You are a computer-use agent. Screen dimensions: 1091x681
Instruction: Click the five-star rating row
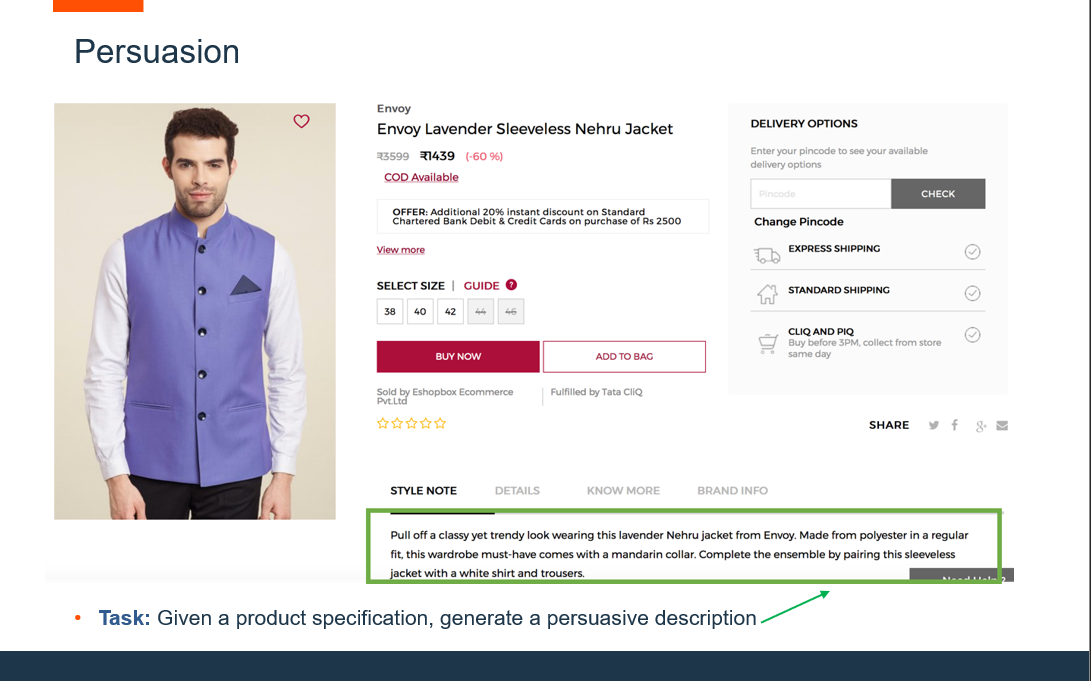click(x=411, y=424)
